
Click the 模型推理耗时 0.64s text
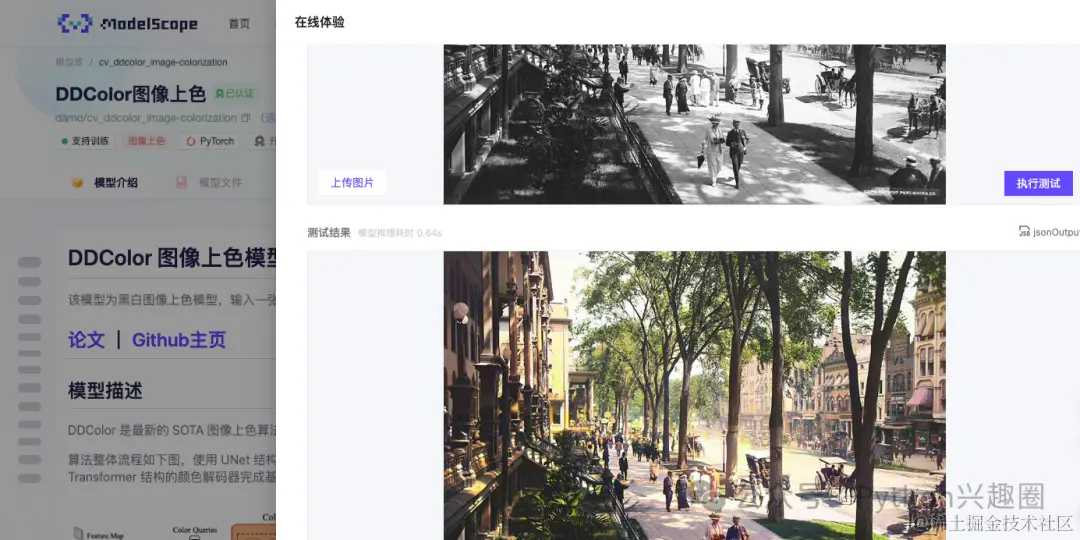(399, 233)
